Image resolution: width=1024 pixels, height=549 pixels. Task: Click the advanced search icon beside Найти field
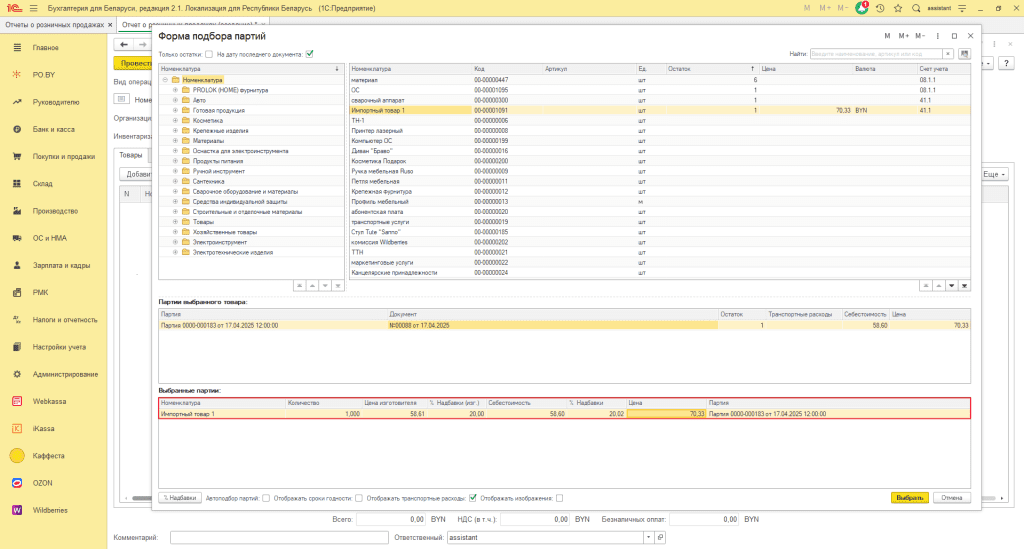coord(964,54)
